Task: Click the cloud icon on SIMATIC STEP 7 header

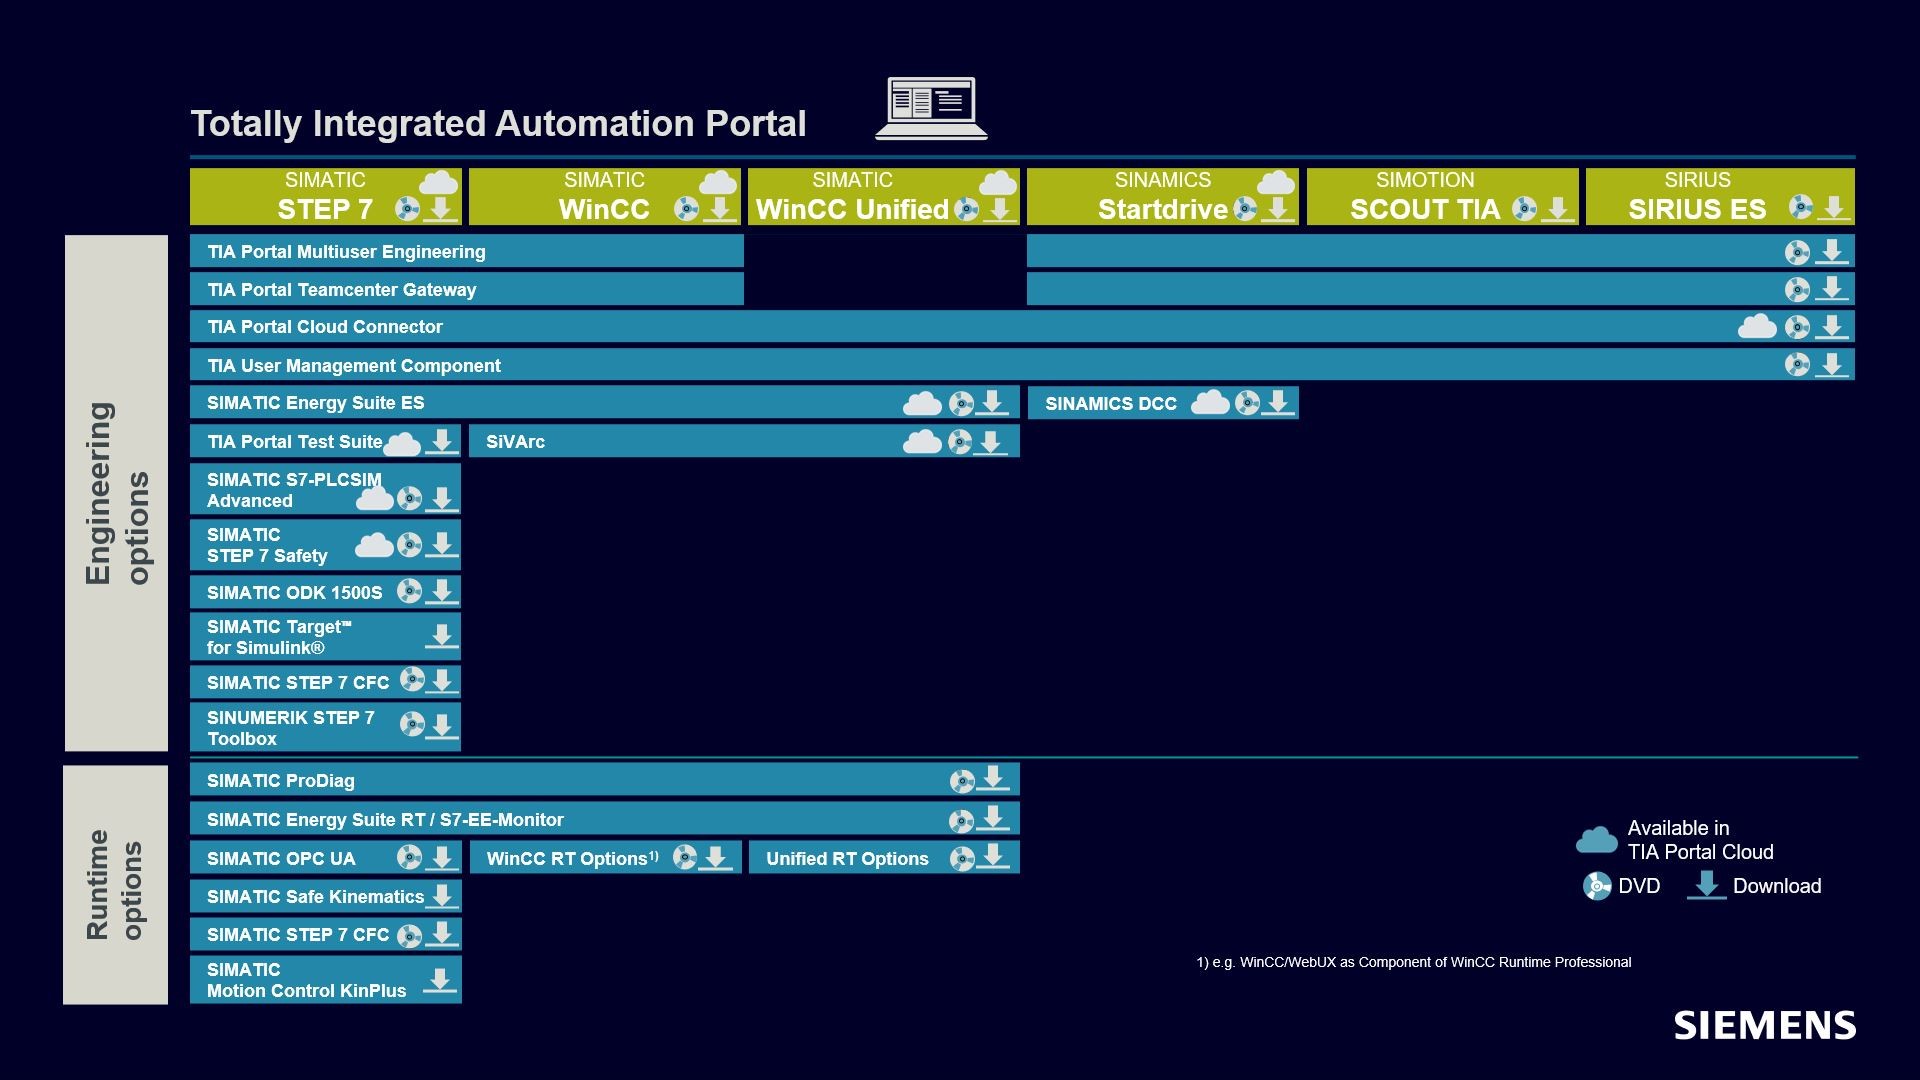Action: tap(438, 183)
